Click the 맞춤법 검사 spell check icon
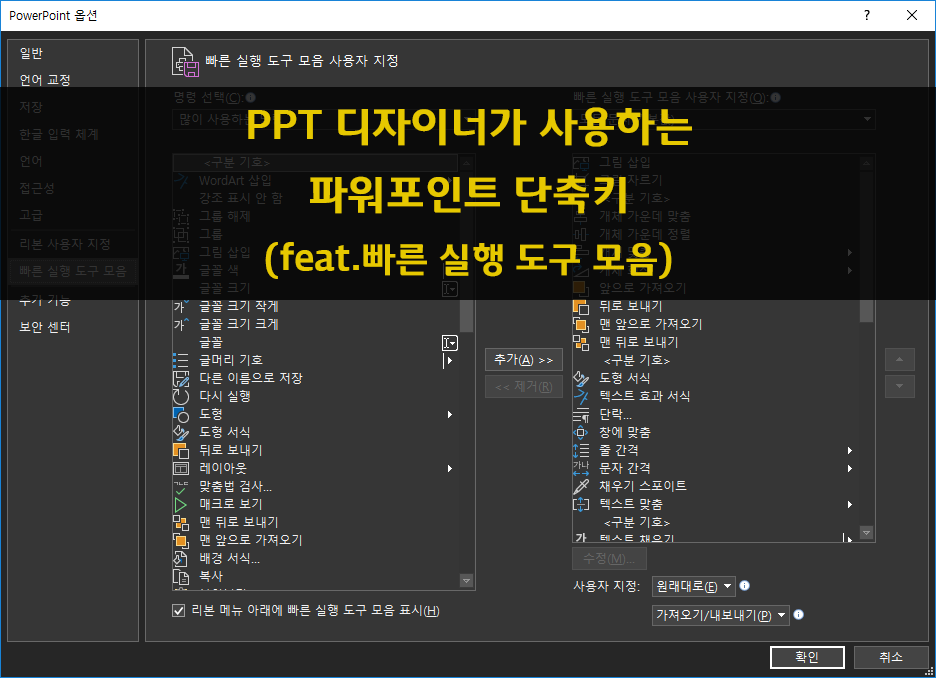This screenshot has width=936, height=678. click(181, 486)
